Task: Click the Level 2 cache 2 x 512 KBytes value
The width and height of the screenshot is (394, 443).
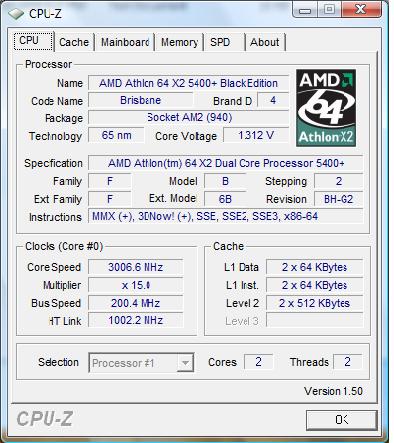Action: click(x=314, y=303)
